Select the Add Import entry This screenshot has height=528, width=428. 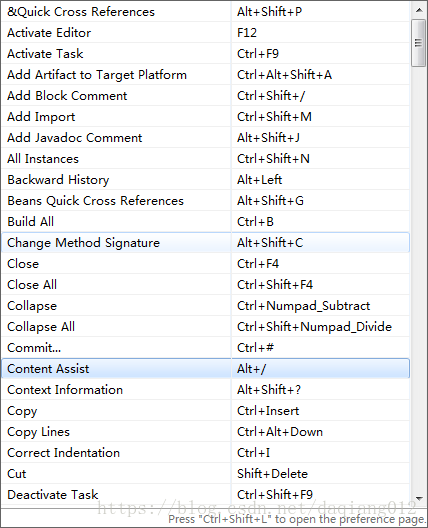point(205,117)
